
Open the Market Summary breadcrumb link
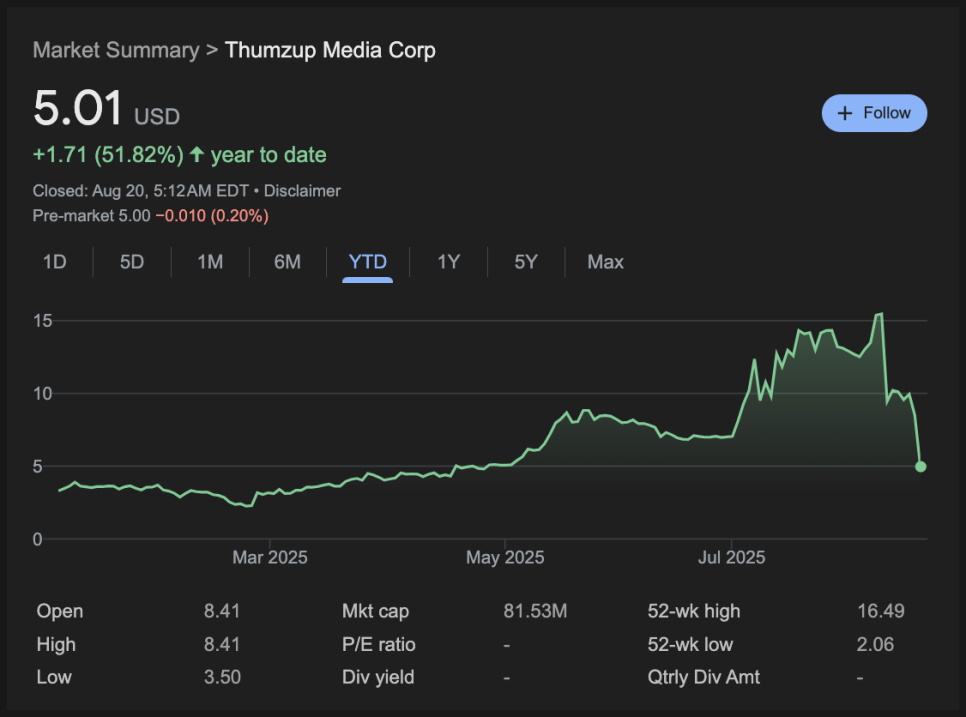[x=116, y=50]
